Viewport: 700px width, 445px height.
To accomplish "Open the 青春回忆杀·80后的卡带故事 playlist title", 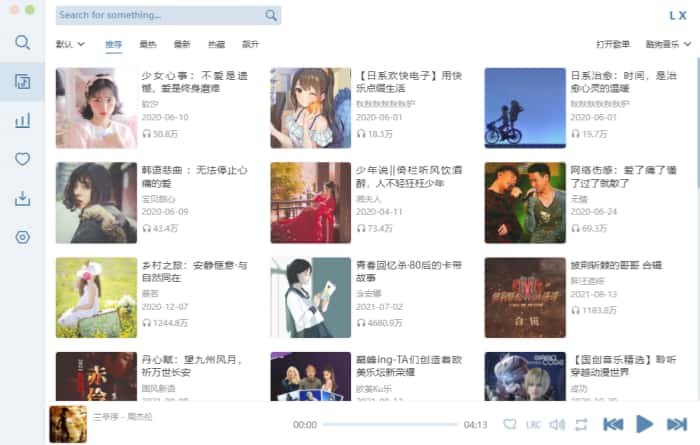I will [408, 271].
